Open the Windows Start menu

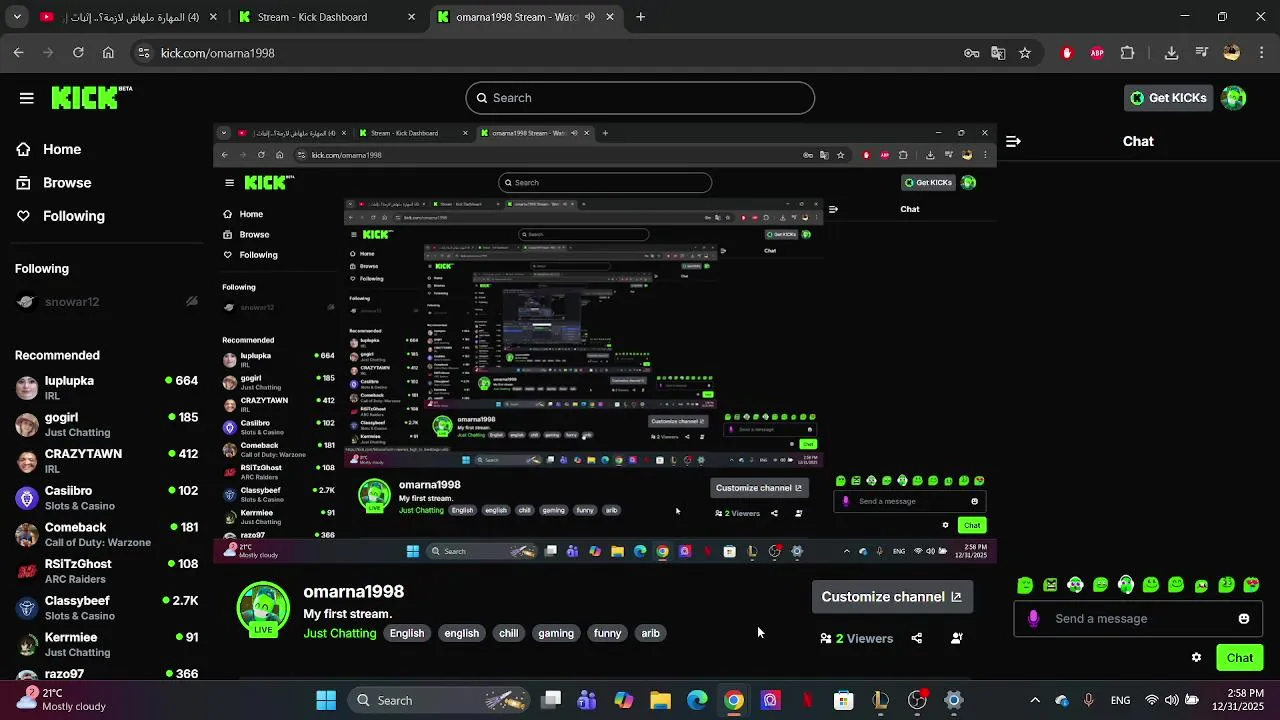[x=326, y=700]
